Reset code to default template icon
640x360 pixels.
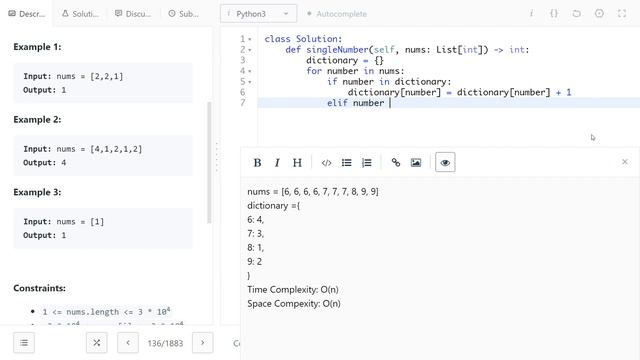click(576, 13)
